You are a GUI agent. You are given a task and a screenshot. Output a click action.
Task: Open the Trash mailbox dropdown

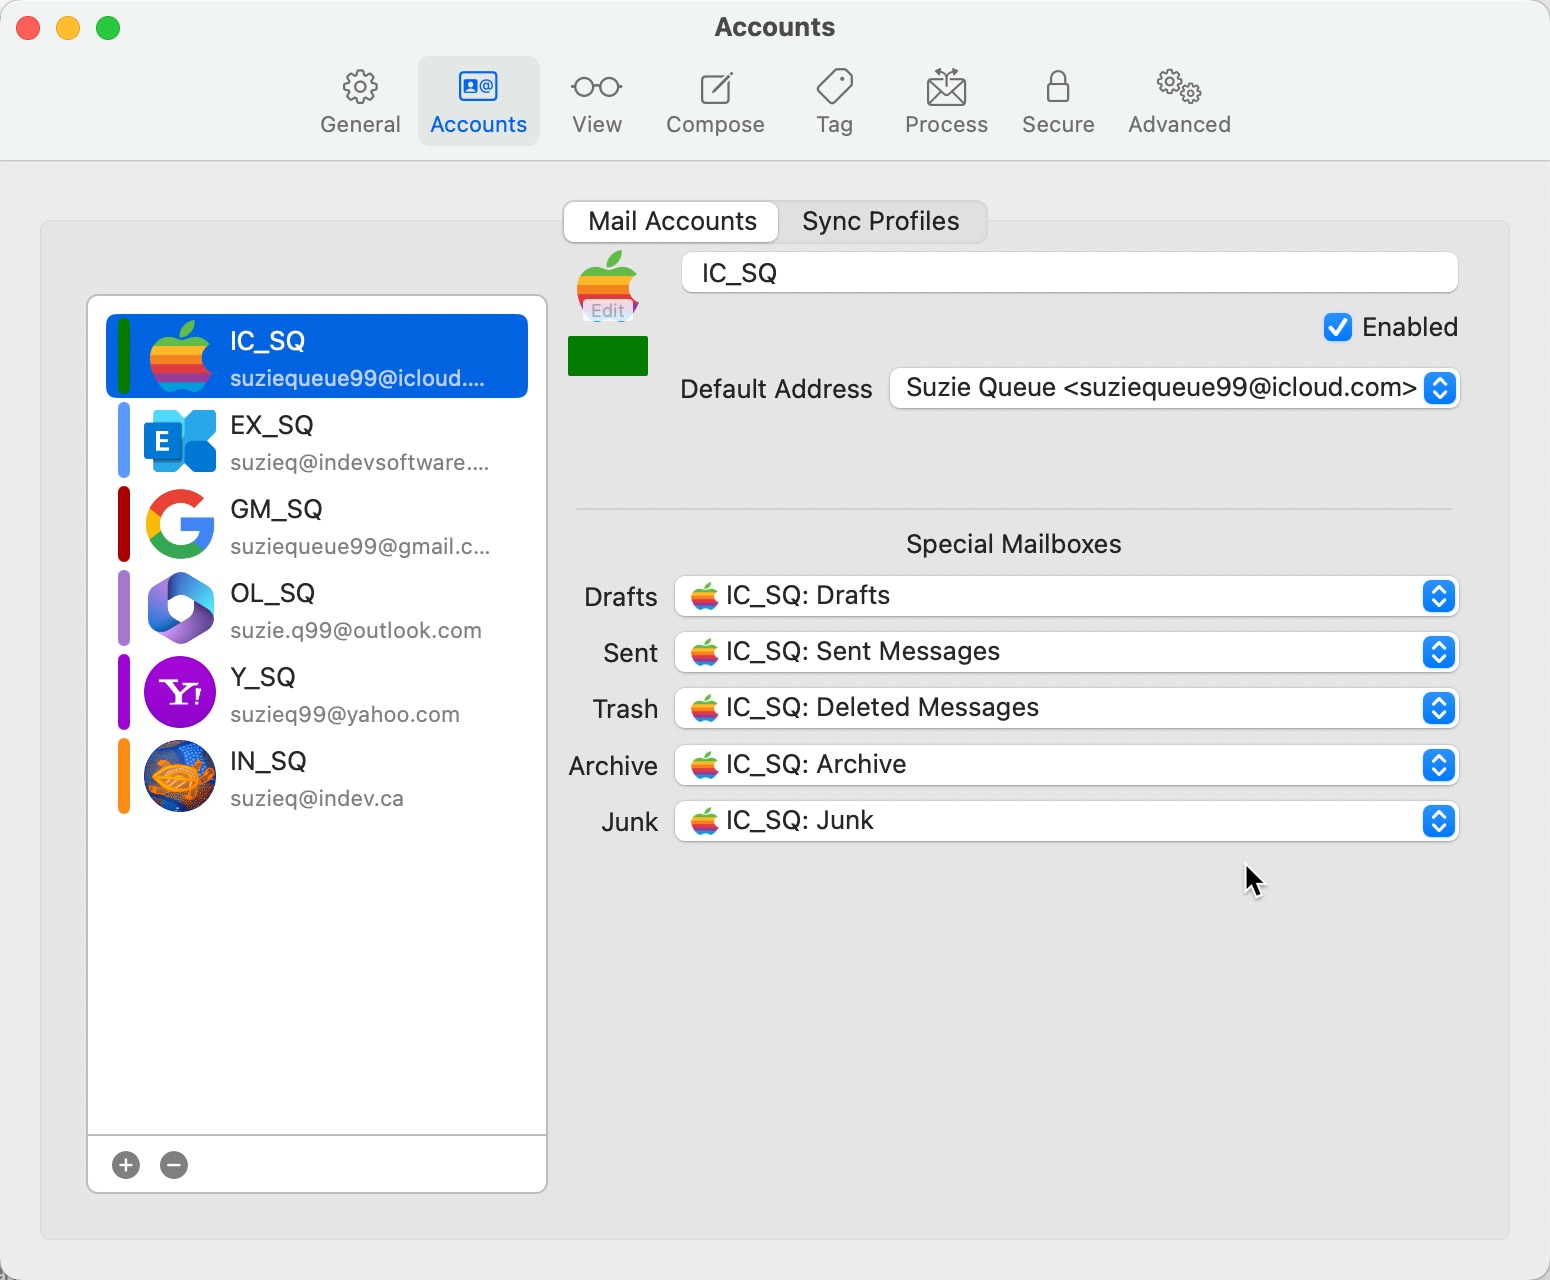(1066, 708)
